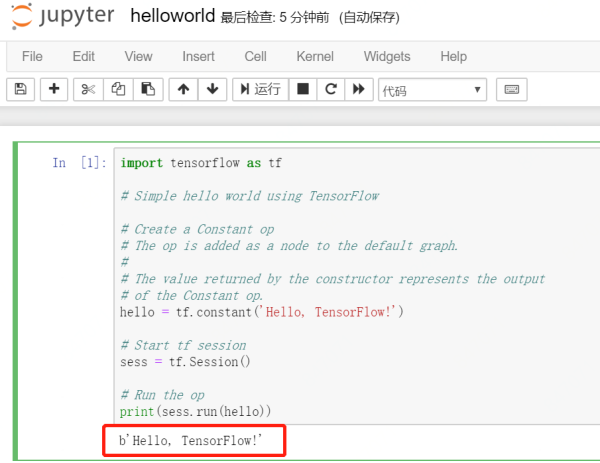
Task: Insert a new cell with plus icon
Action: [x=53, y=90]
